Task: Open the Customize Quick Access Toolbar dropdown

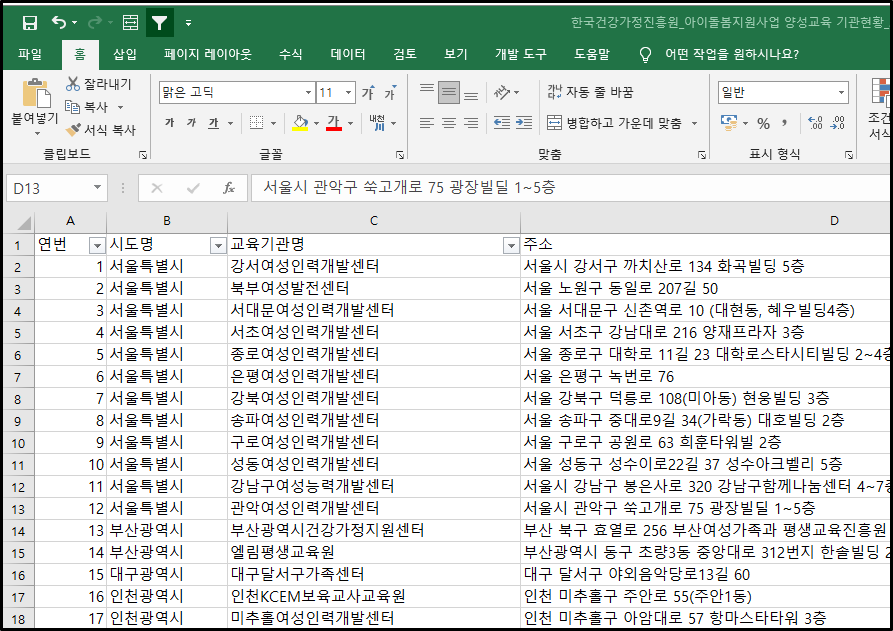Action: [x=189, y=23]
